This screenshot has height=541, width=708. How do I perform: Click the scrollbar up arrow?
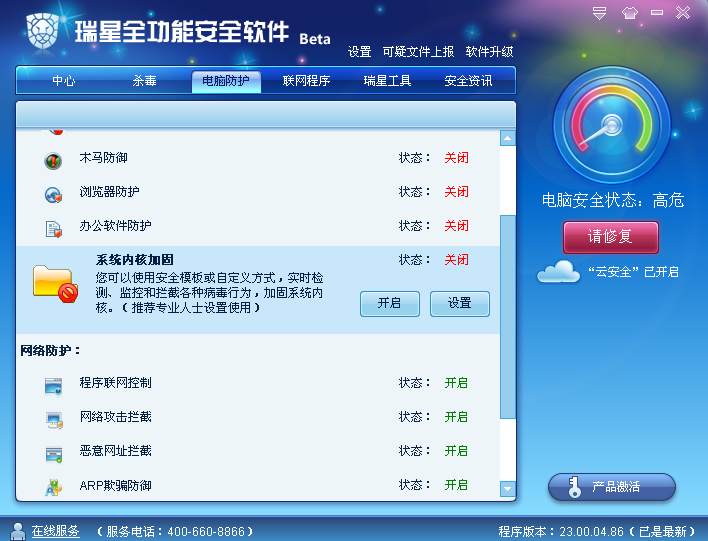pyautogui.click(x=508, y=138)
